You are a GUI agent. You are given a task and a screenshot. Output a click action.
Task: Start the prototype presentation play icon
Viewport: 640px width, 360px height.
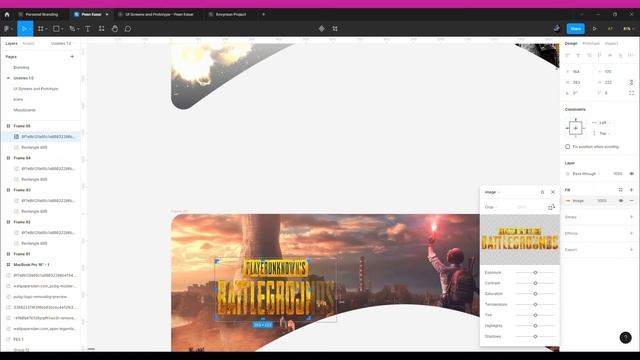pos(595,29)
